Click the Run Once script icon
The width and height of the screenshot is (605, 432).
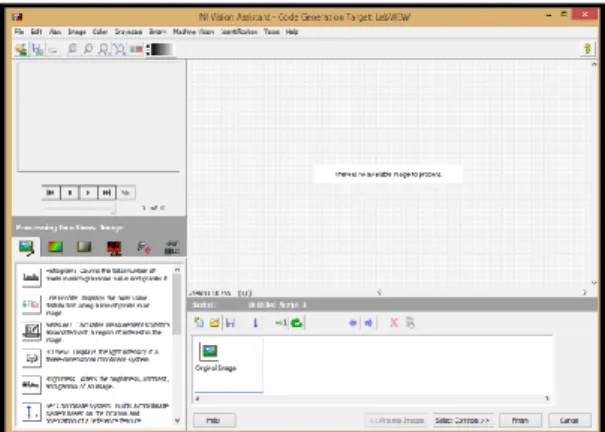tap(281, 322)
